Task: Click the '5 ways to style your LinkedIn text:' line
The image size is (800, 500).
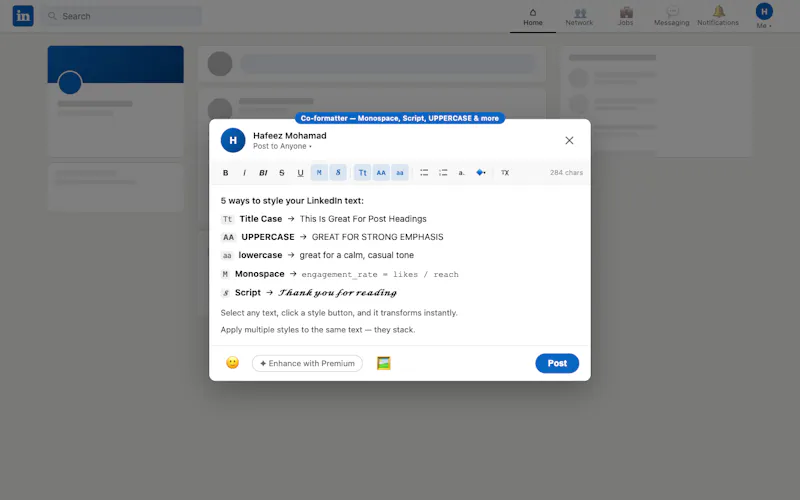Action: pyautogui.click(x=292, y=201)
